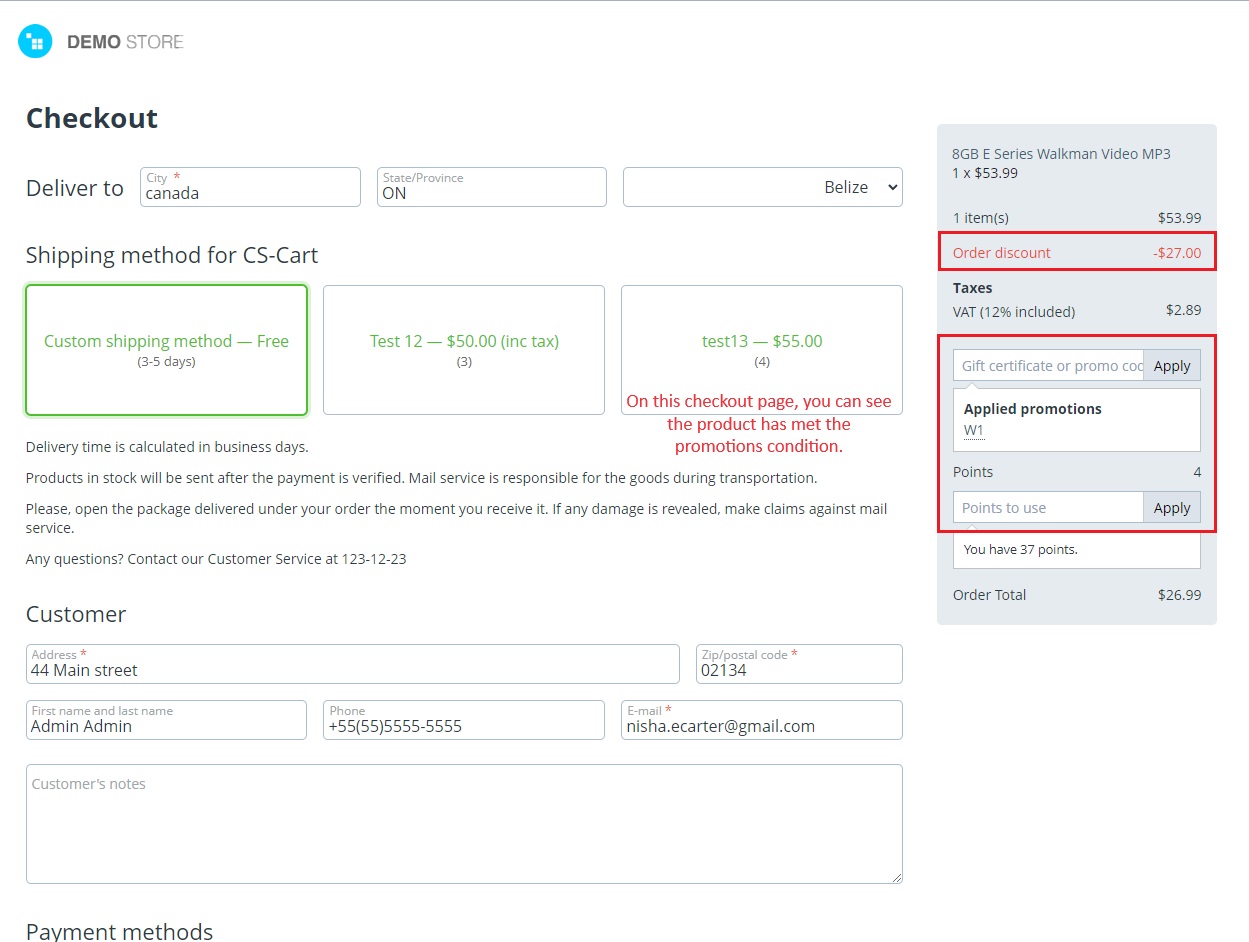The image size is (1249, 942).
Task: Edit the City field containing canada
Action: coord(250,187)
